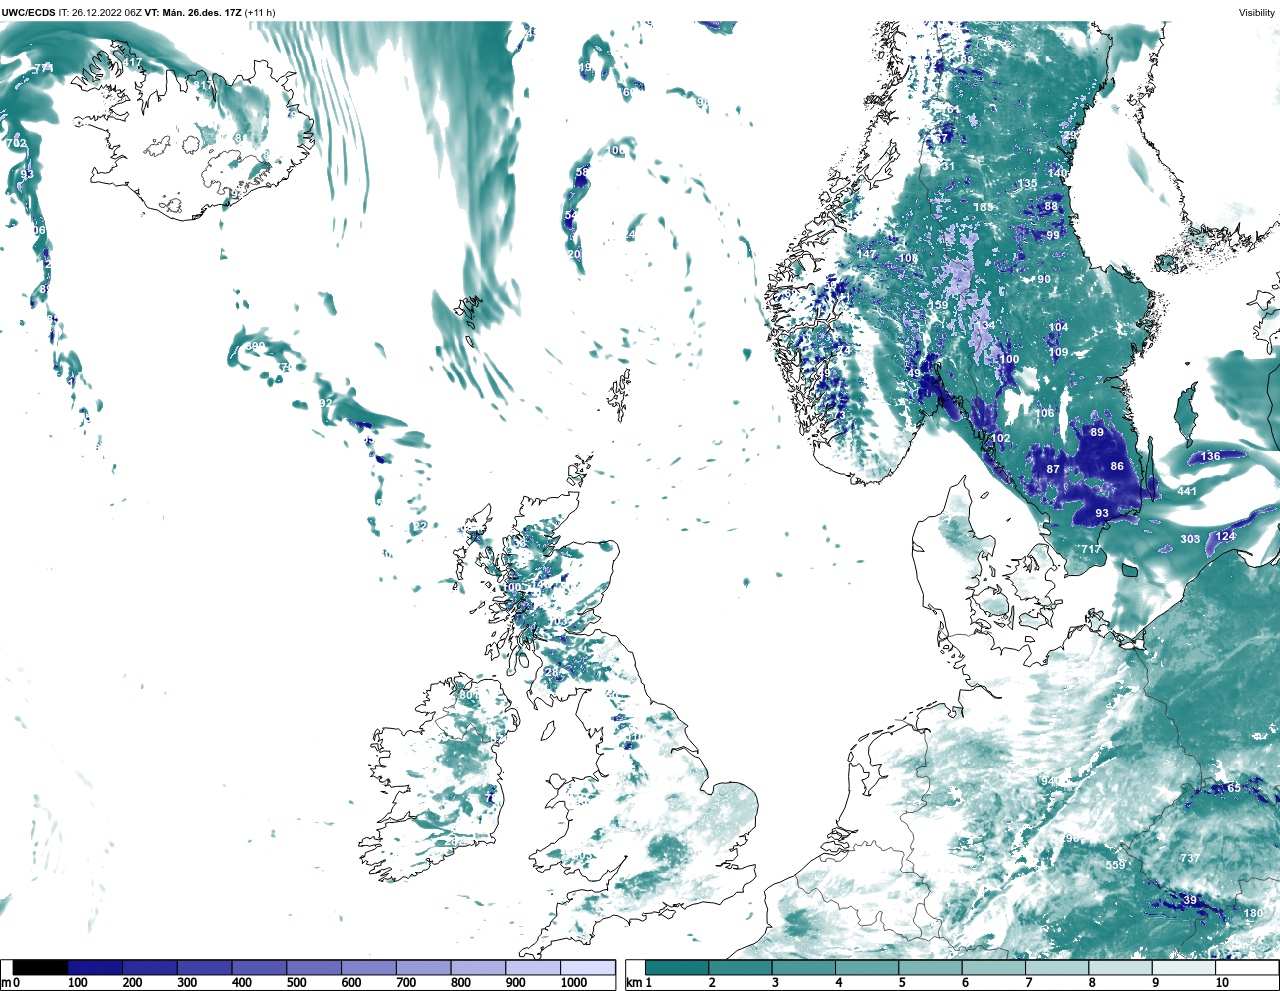The width and height of the screenshot is (1280, 991).
Task: Click the map value '124'
Action: point(1225,536)
